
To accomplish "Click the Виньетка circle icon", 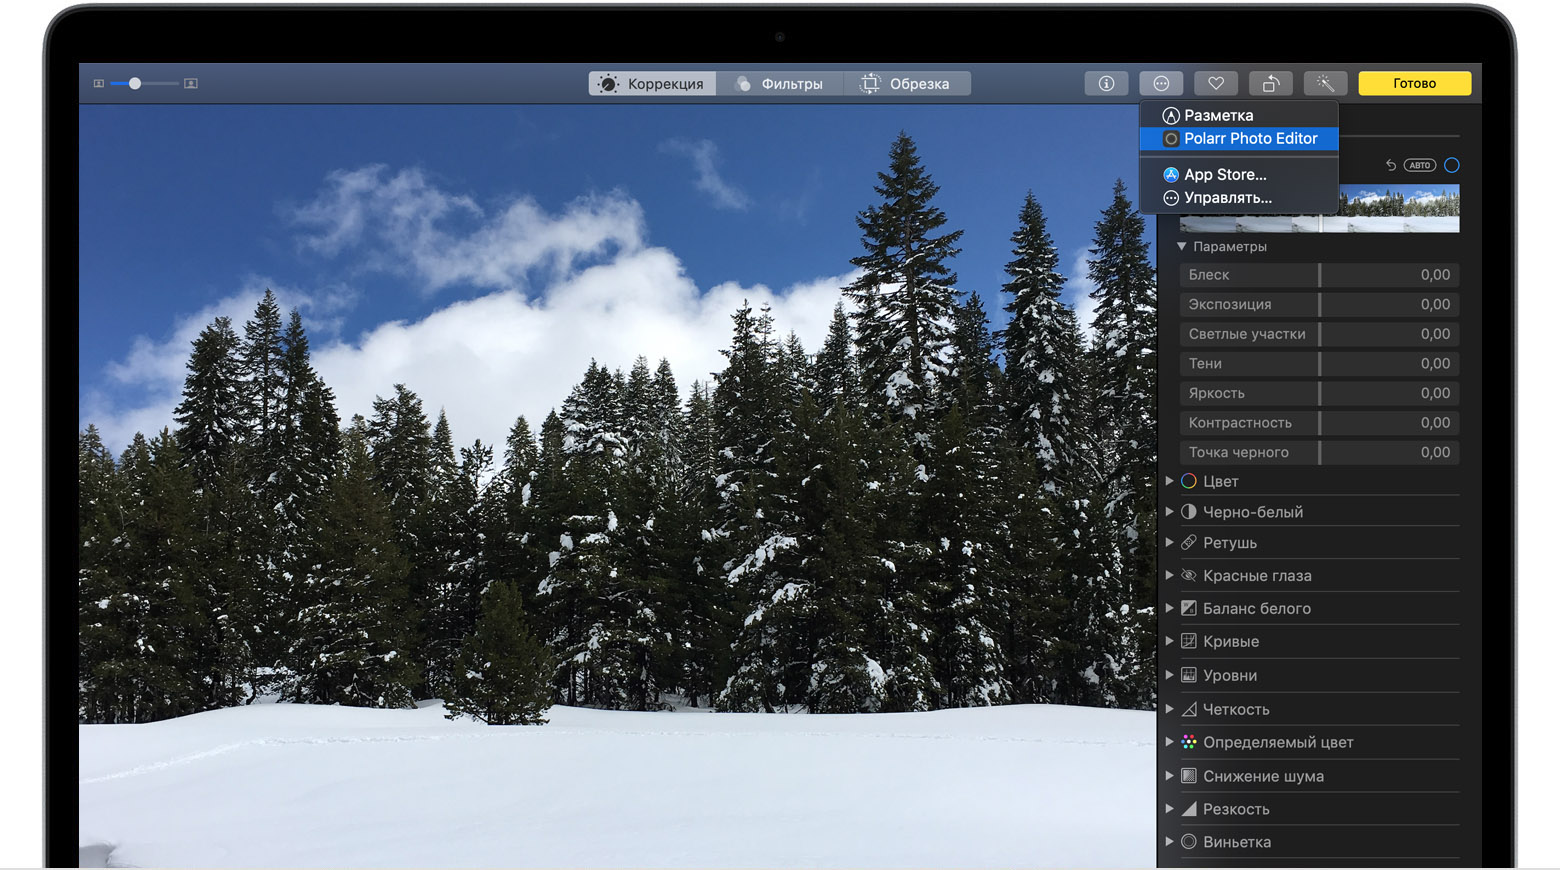I will pyautogui.click(x=1189, y=842).
